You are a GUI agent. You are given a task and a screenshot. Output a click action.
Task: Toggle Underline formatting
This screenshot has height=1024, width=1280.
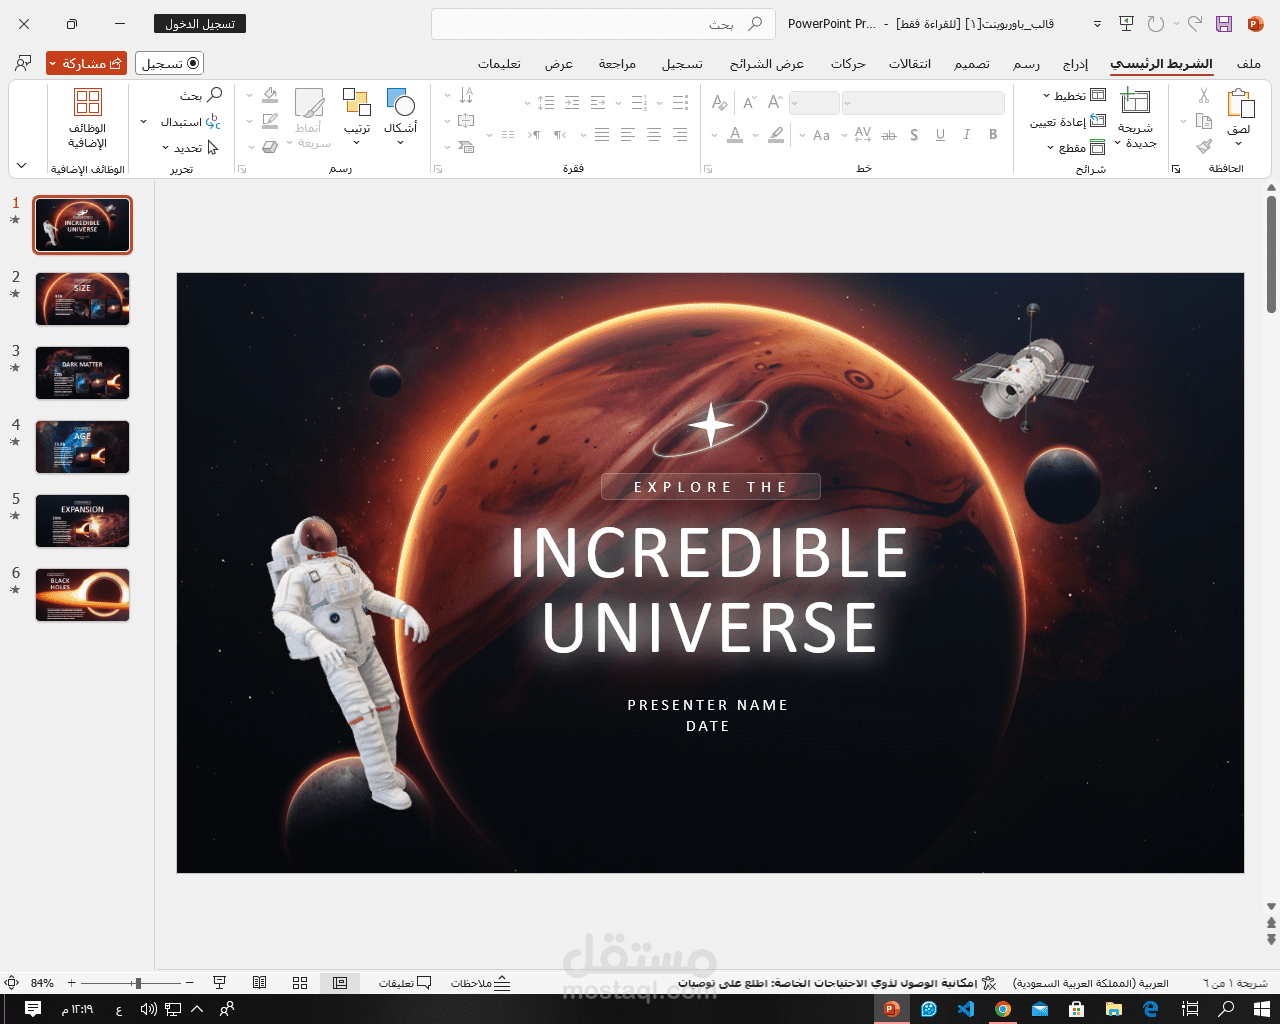tap(941, 135)
